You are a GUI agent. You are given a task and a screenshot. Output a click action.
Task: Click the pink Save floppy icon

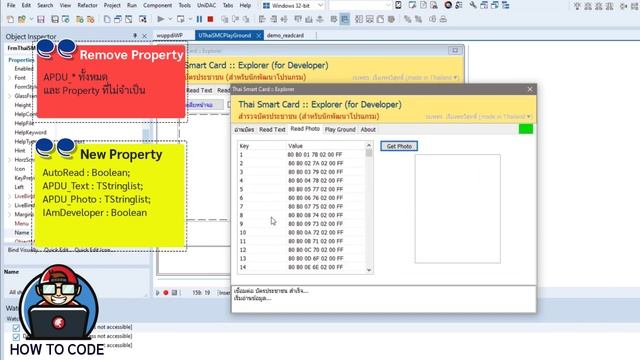pos(41,19)
